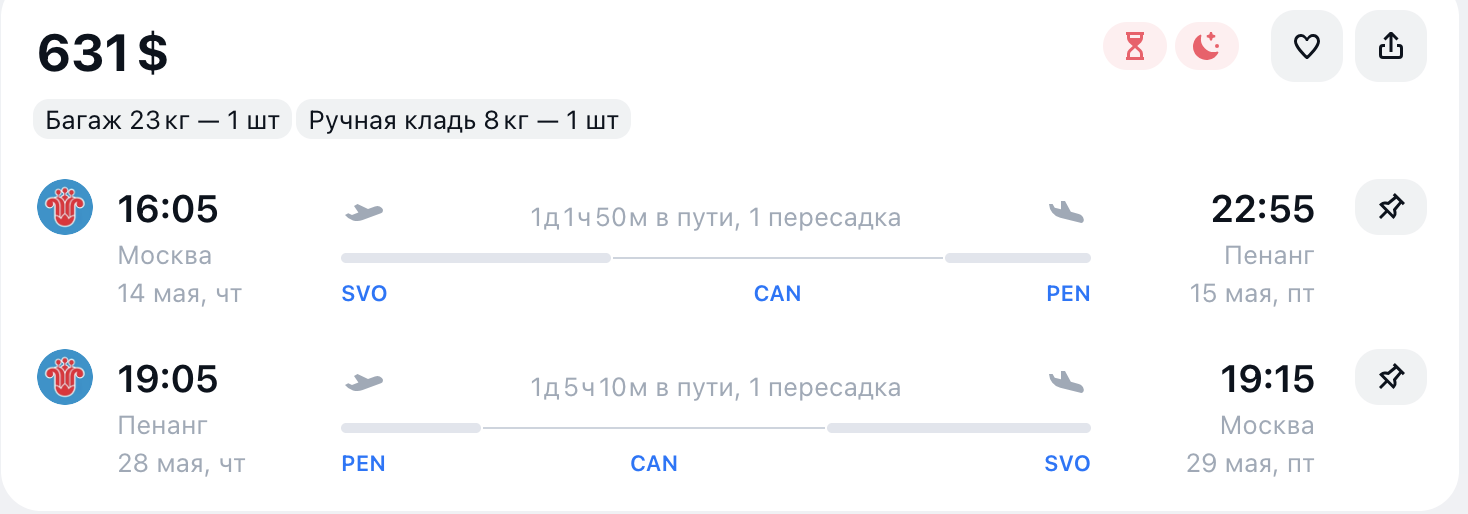Image resolution: width=1468 pixels, height=514 pixels.
Task: Click the Ручная кладь 8 кг tag
Action: click(464, 121)
